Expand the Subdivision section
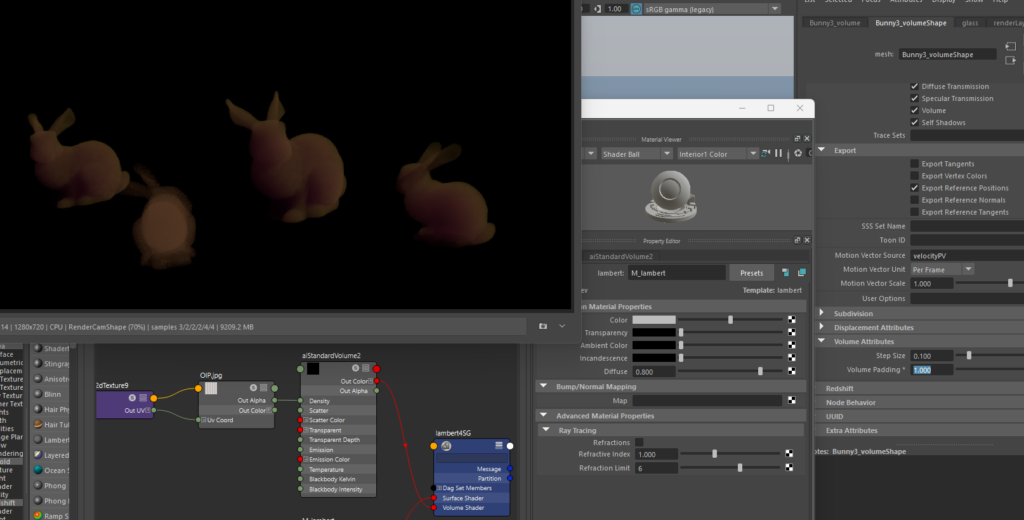This screenshot has height=520, width=1024. pyautogui.click(x=822, y=313)
